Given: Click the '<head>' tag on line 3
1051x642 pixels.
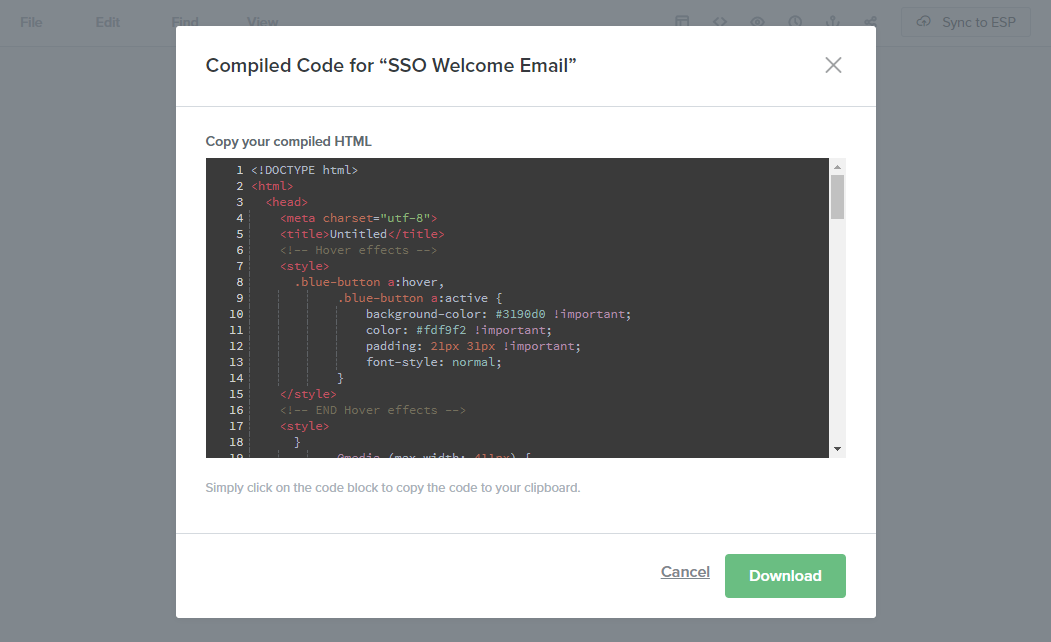Looking at the screenshot, I should [x=286, y=202].
